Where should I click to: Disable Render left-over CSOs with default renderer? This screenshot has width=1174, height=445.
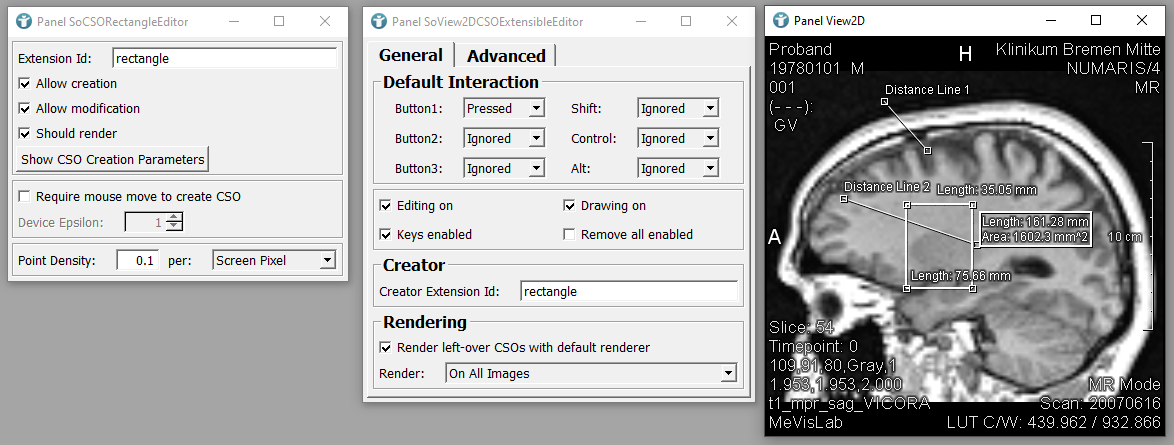coord(386,348)
